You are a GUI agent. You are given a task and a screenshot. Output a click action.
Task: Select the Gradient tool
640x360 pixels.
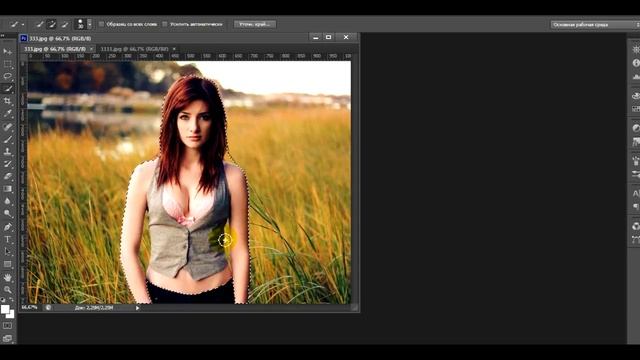[x=7, y=189]
